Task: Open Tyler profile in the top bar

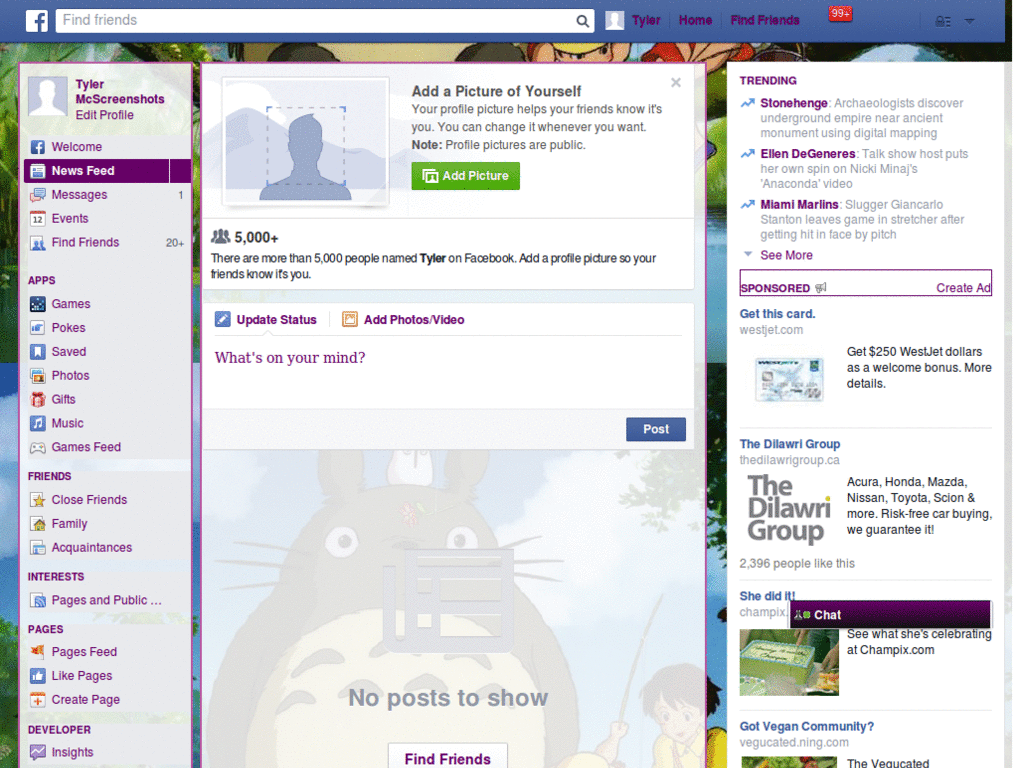Action: pos(647,20)
